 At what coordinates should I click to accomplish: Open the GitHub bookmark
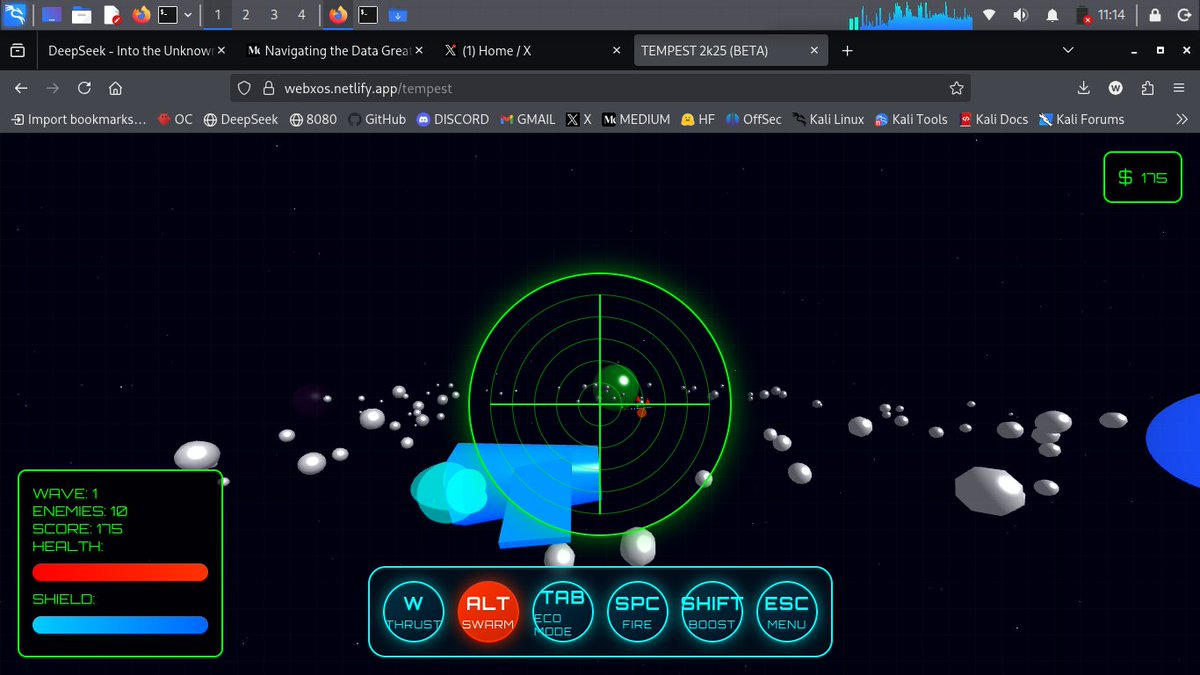(376, 119)
